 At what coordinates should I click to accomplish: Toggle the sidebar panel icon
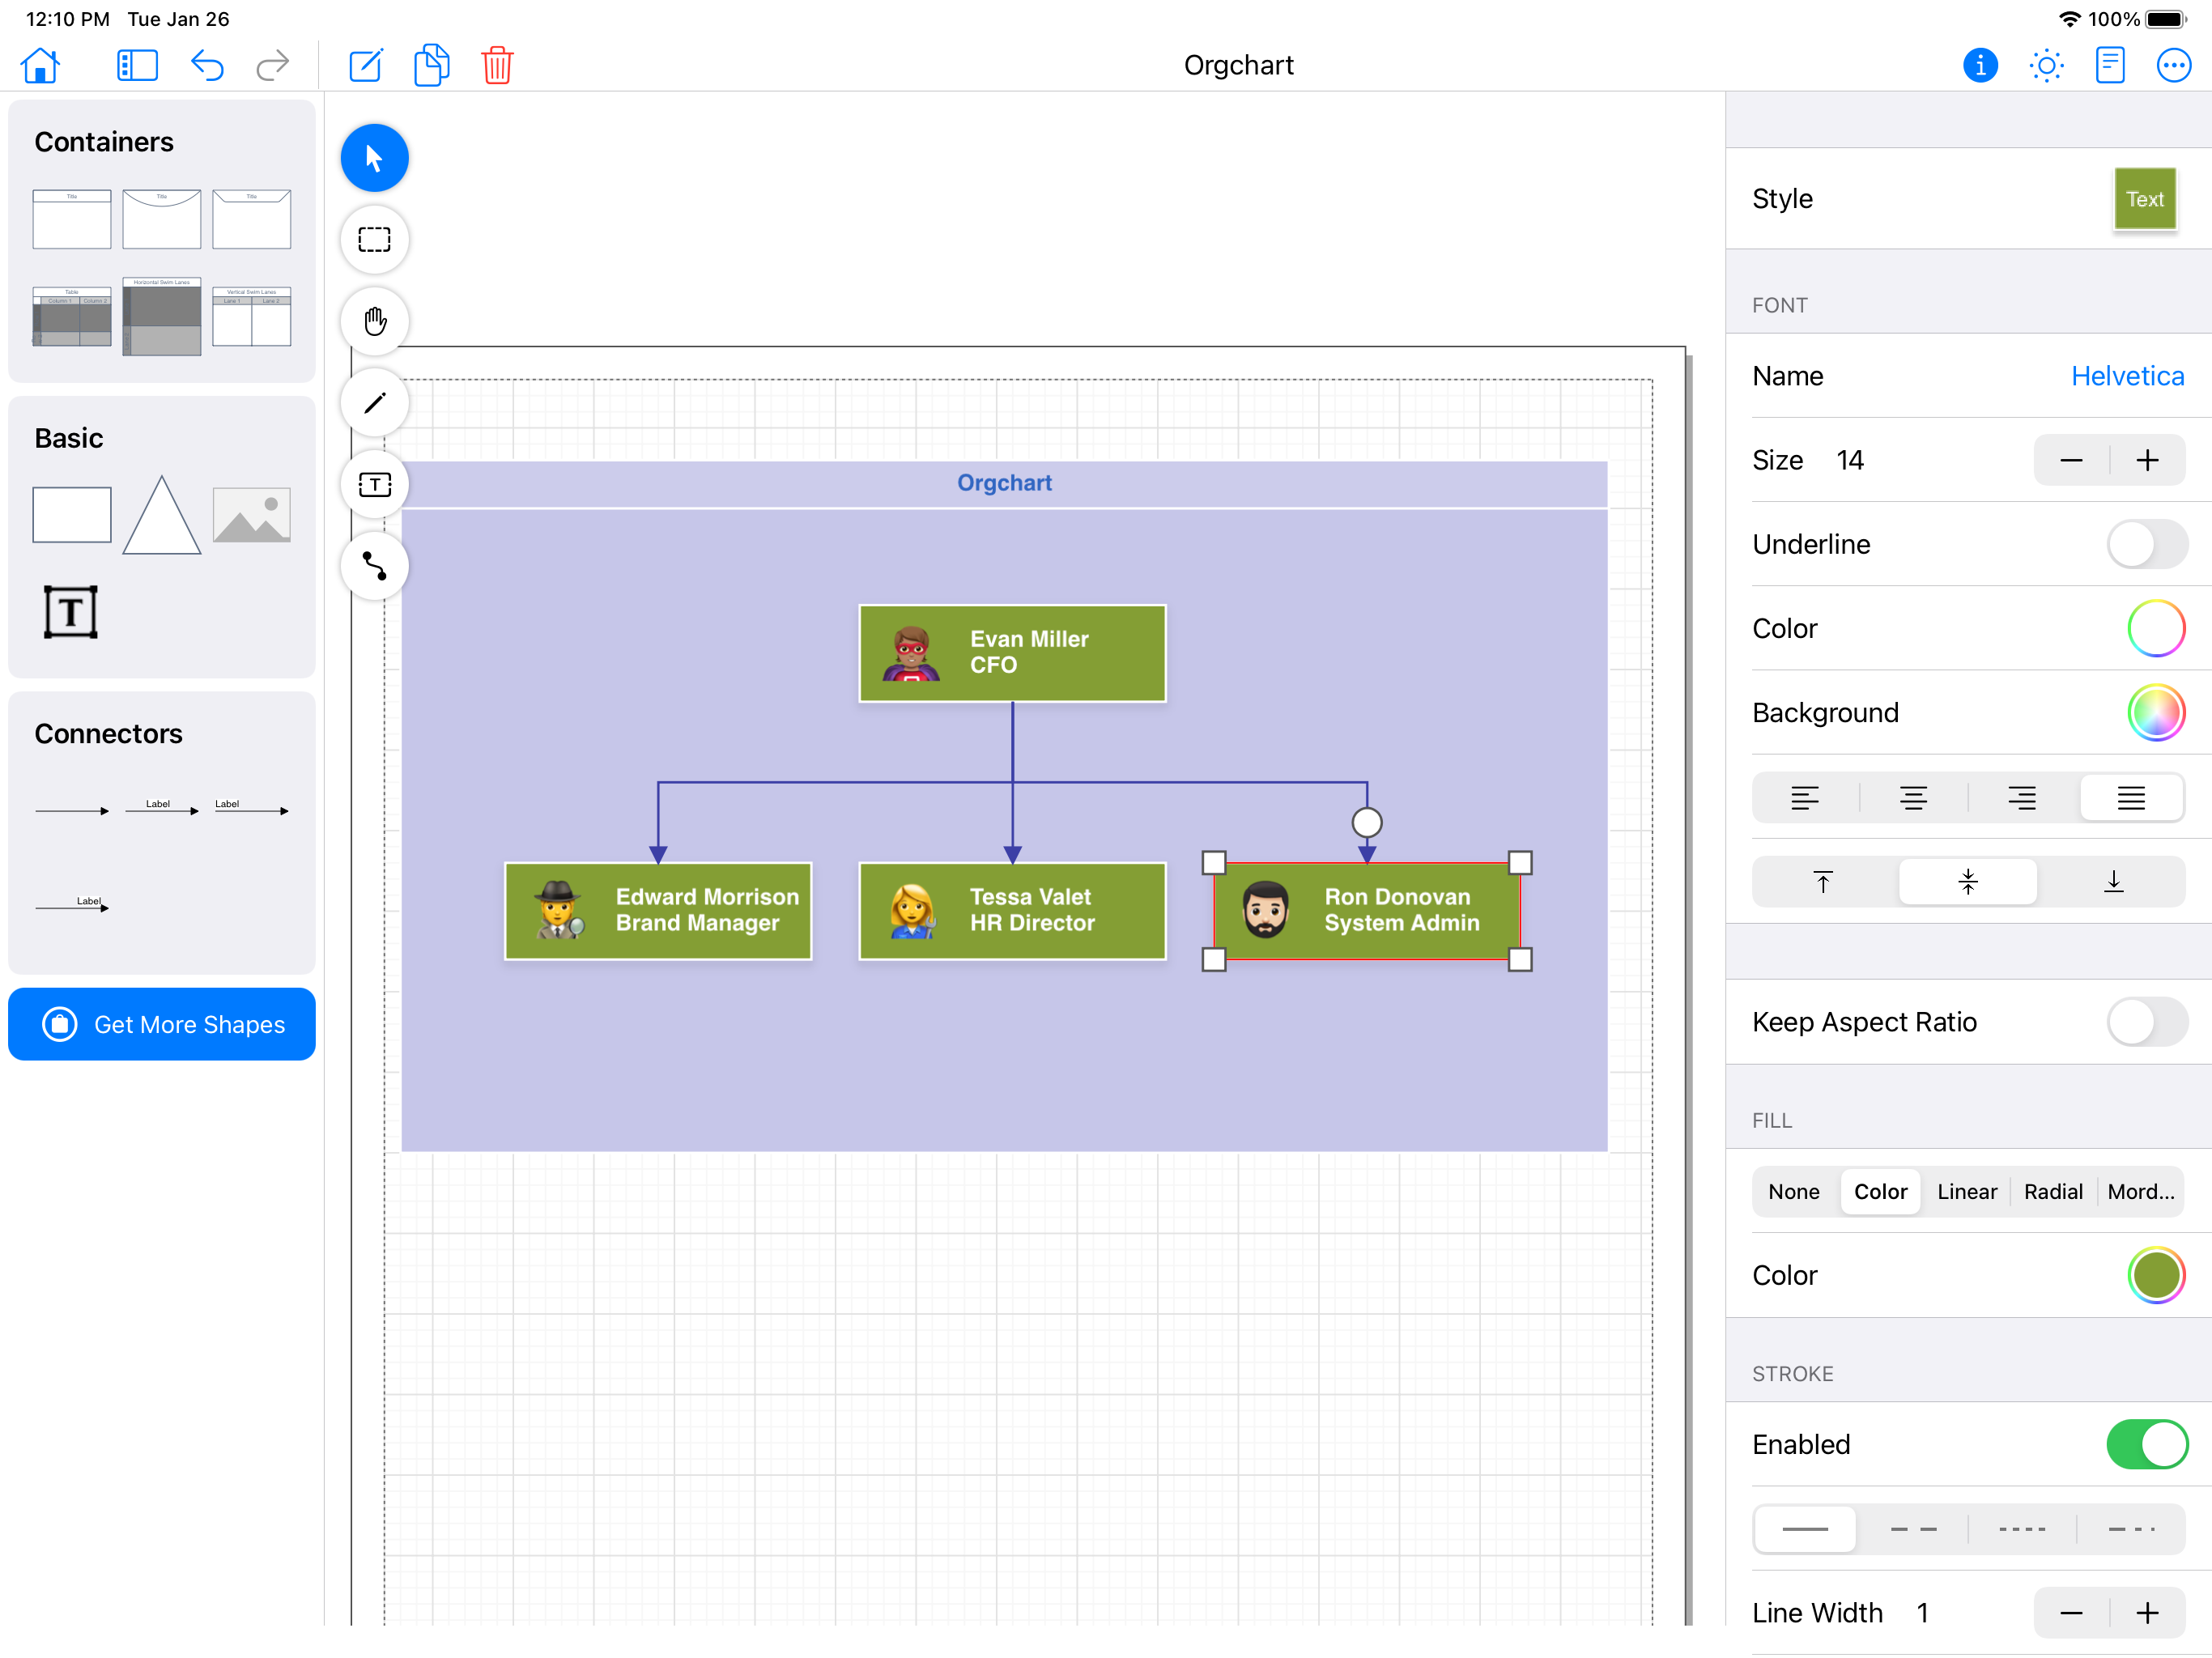click(x=137, y=66)
